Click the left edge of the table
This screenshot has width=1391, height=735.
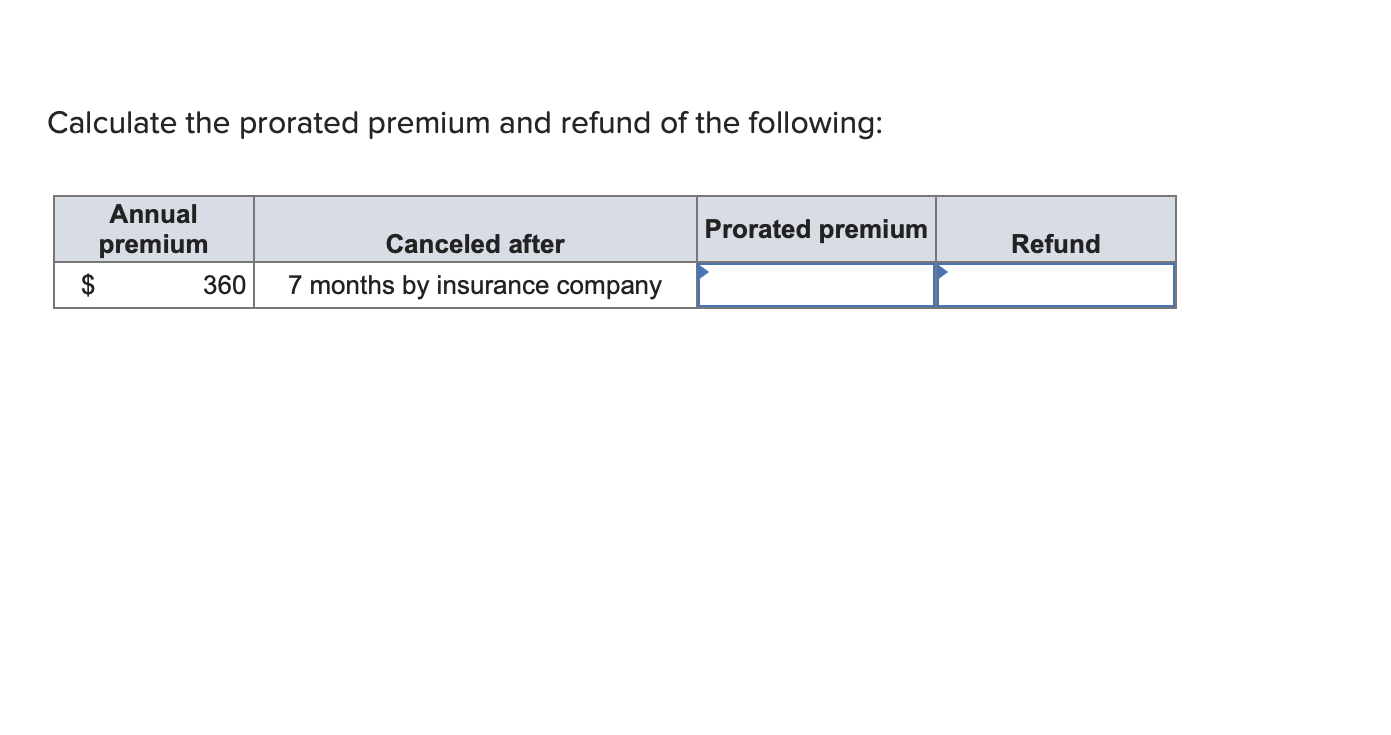click(54, 252)
